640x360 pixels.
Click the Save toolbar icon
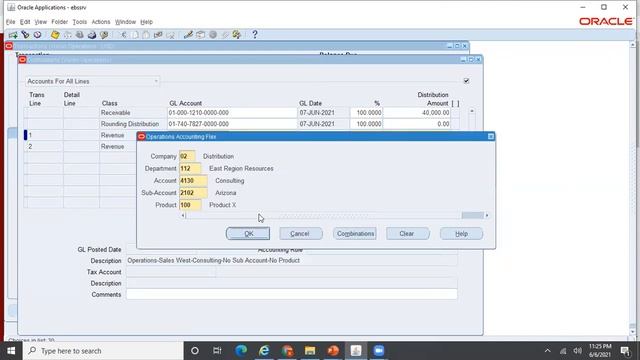point(55,35)
